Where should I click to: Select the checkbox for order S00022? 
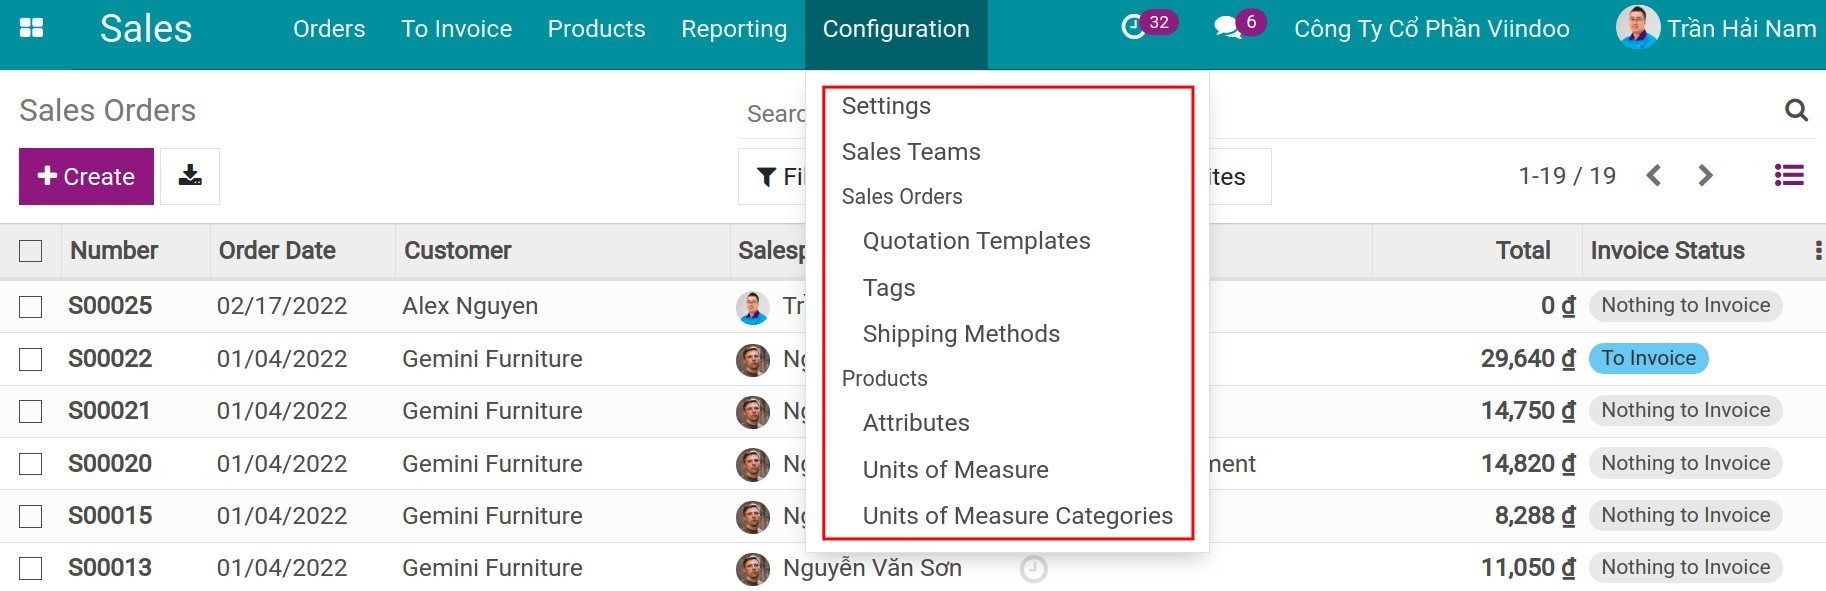pos(30,358)
